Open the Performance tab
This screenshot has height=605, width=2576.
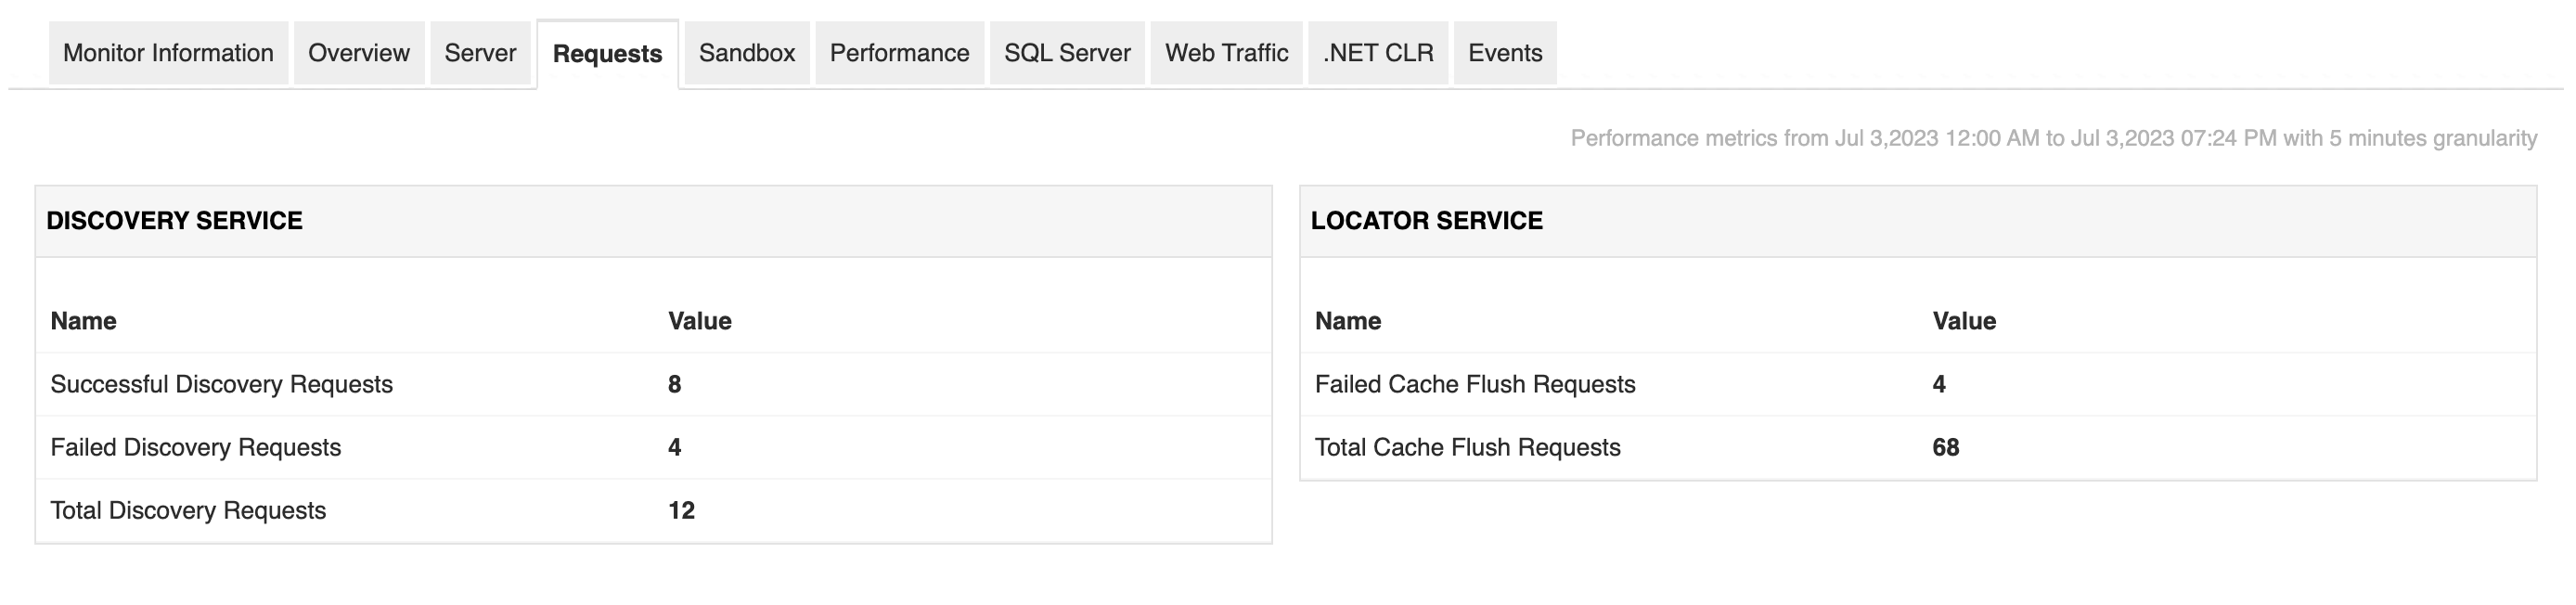899,53
